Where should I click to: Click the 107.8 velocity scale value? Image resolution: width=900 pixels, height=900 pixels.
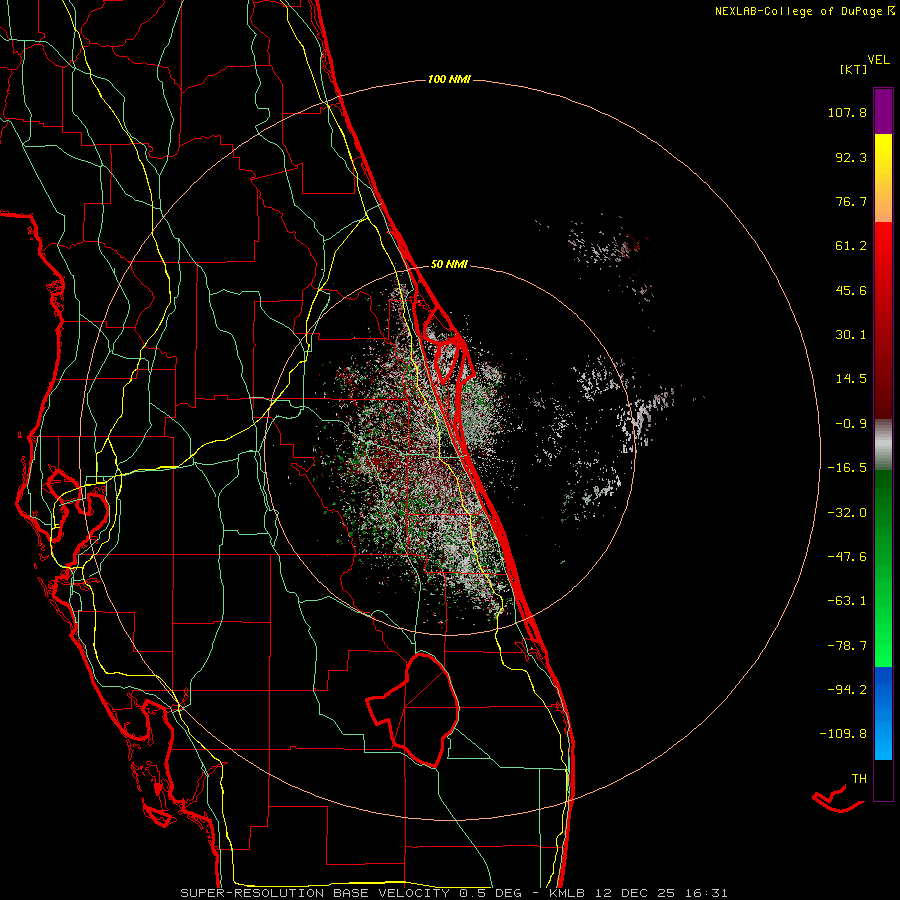847,112
